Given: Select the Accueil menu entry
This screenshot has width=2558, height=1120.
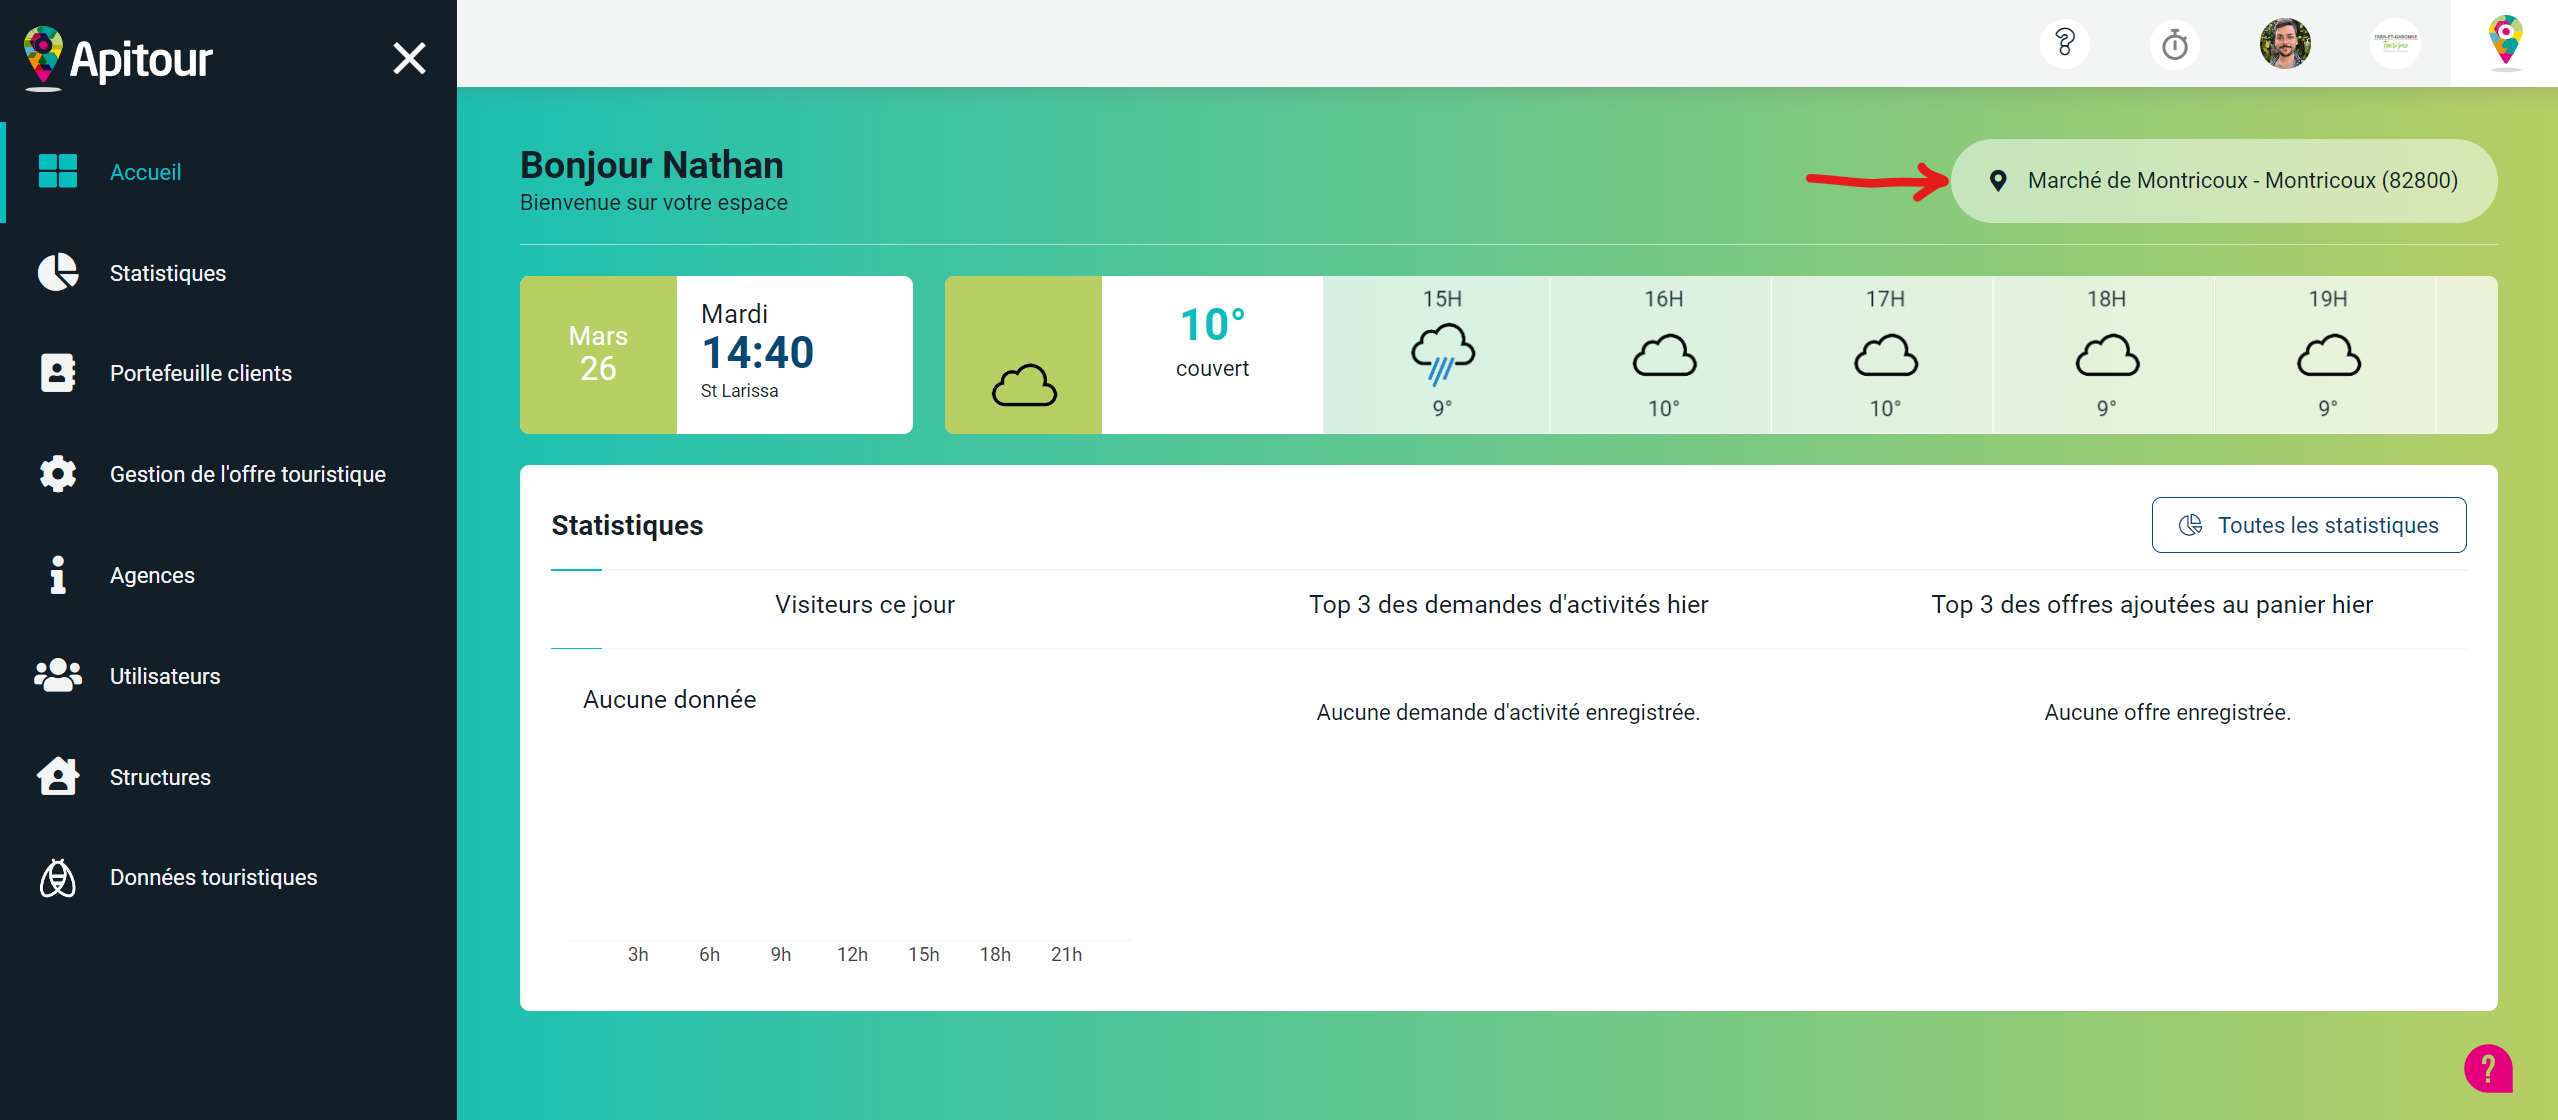Looking at the screenshot, I should pos(145,172).
